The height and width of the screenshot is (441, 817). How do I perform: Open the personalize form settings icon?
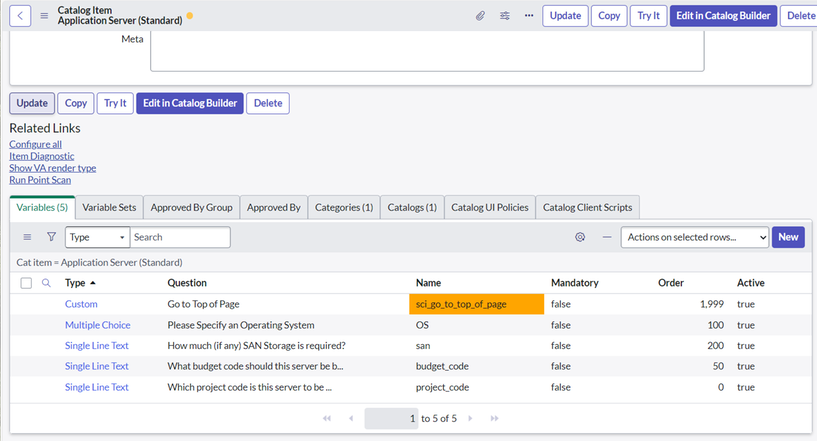click(504, 16)
